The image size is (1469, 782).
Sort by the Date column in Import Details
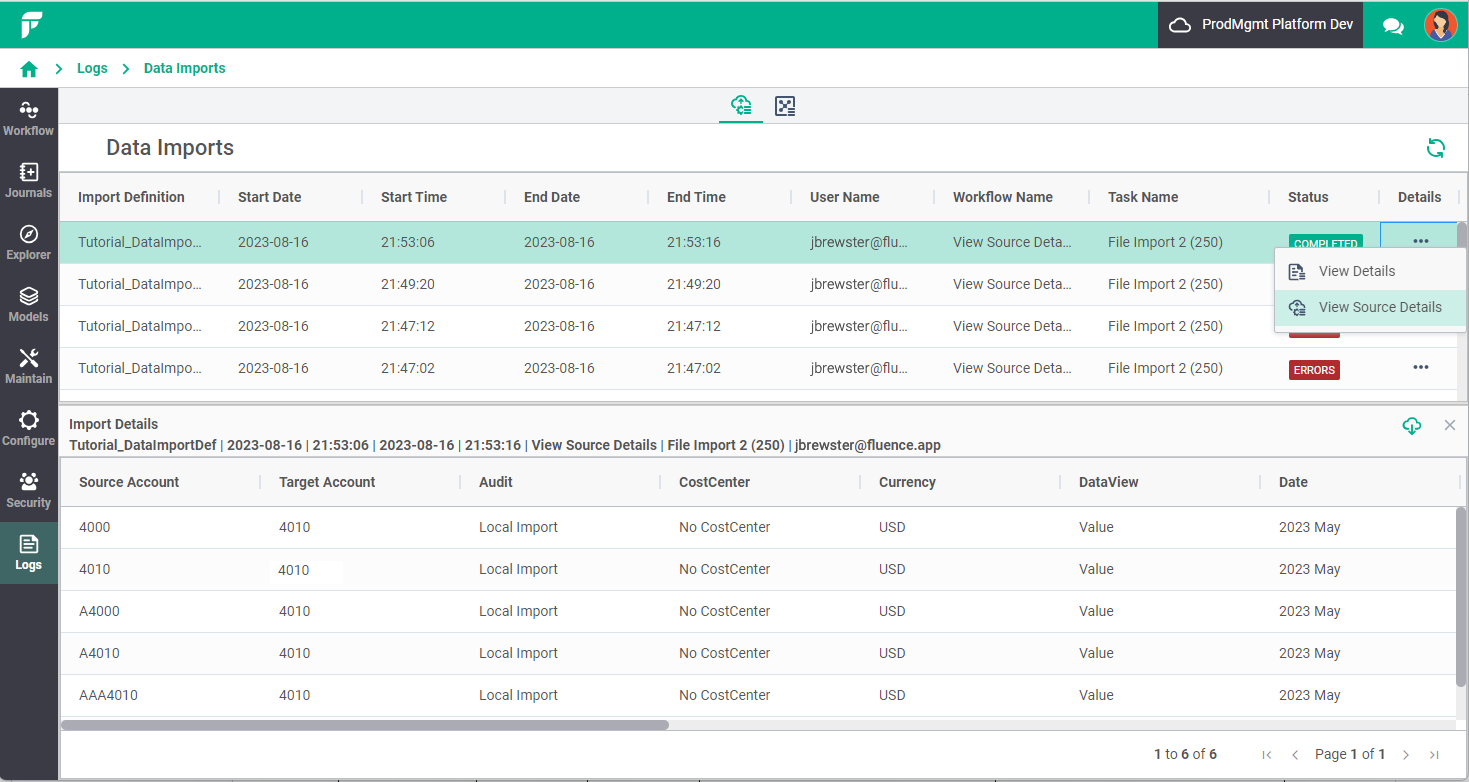(x=1293, y=482)
